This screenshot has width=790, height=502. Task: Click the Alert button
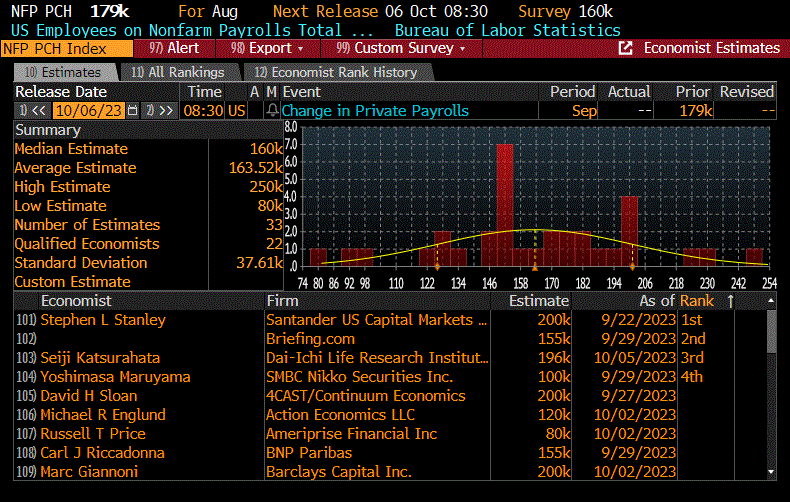tap(174, 48)
